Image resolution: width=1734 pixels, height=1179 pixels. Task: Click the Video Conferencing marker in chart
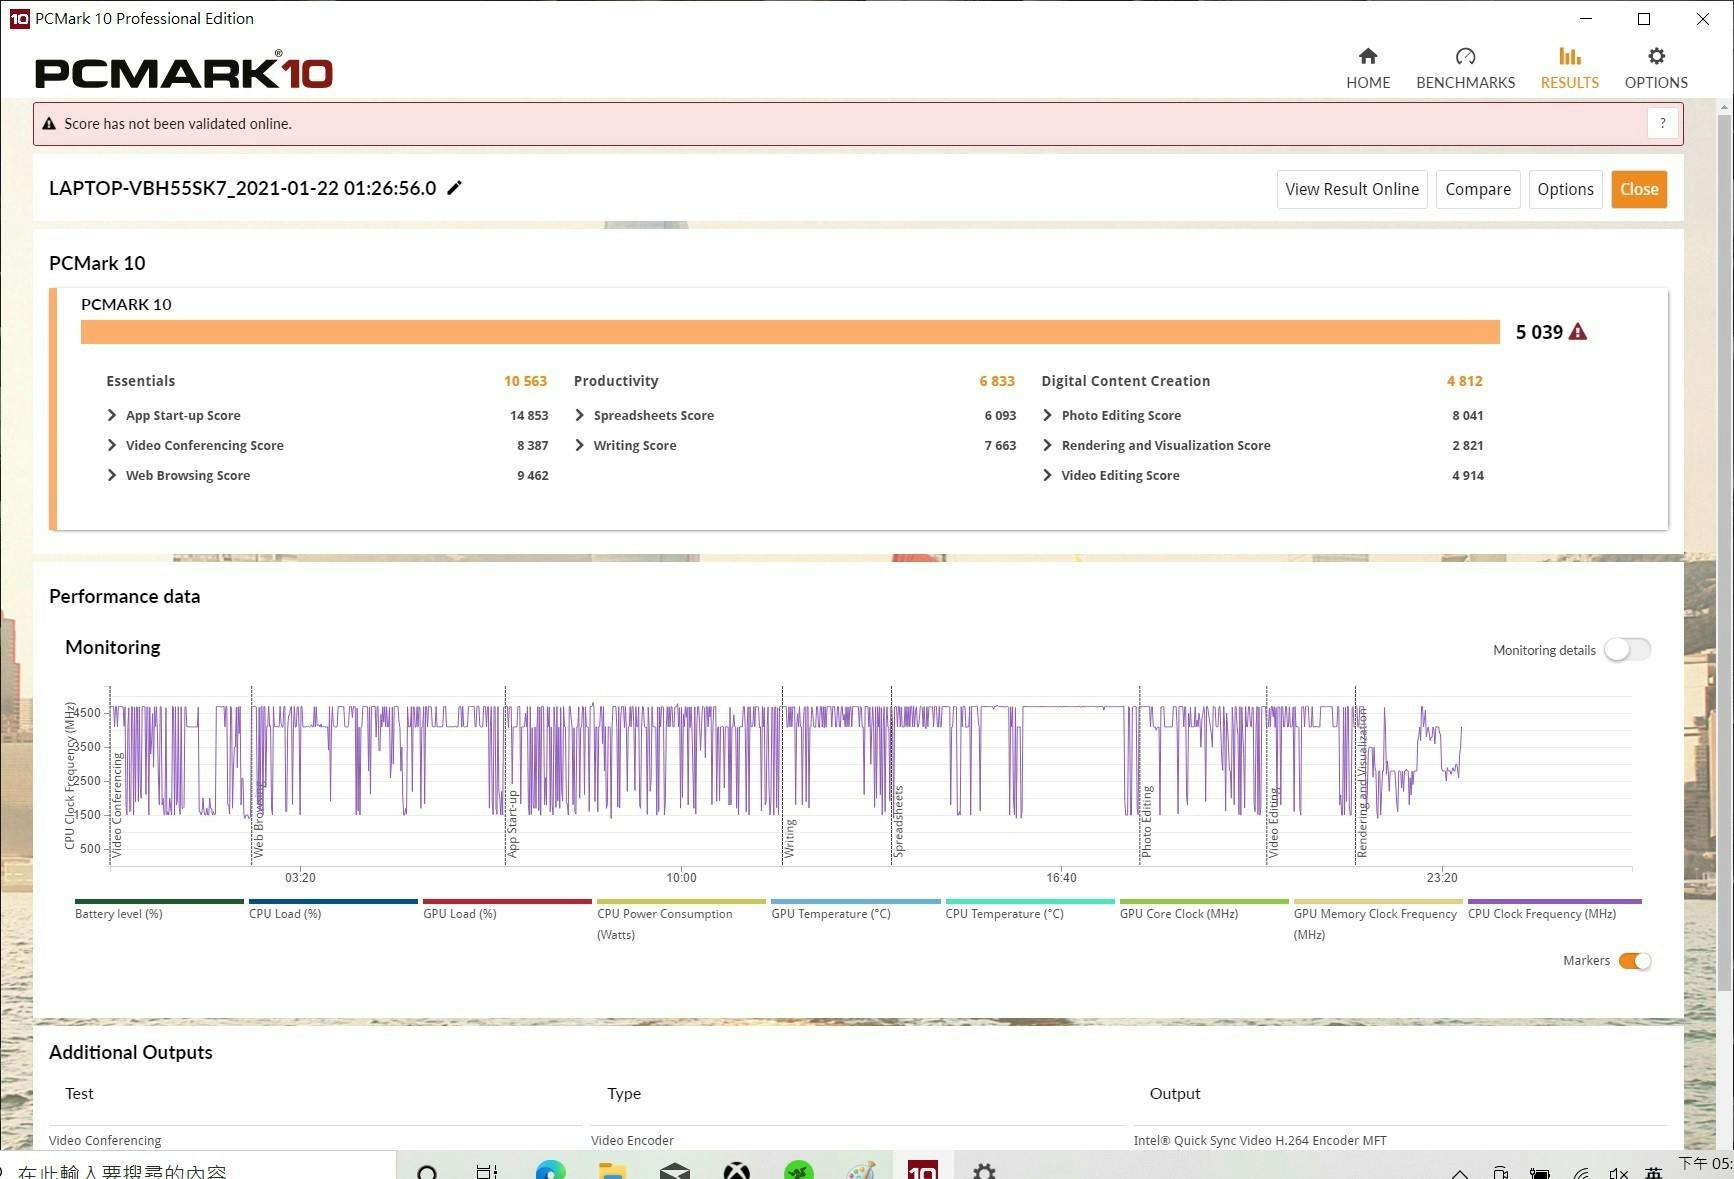point(117,805)
